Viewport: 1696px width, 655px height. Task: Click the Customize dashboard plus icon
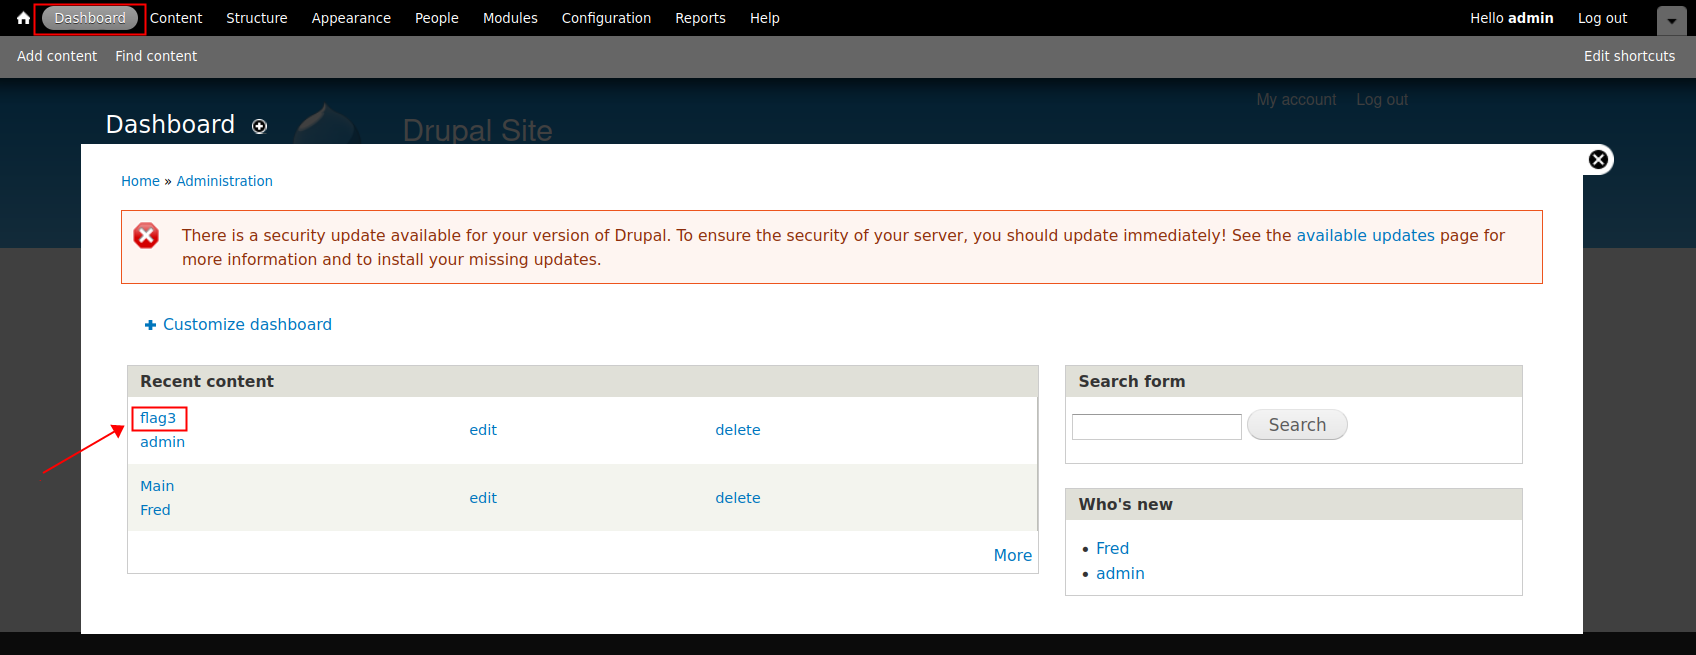tap(150, 325)
